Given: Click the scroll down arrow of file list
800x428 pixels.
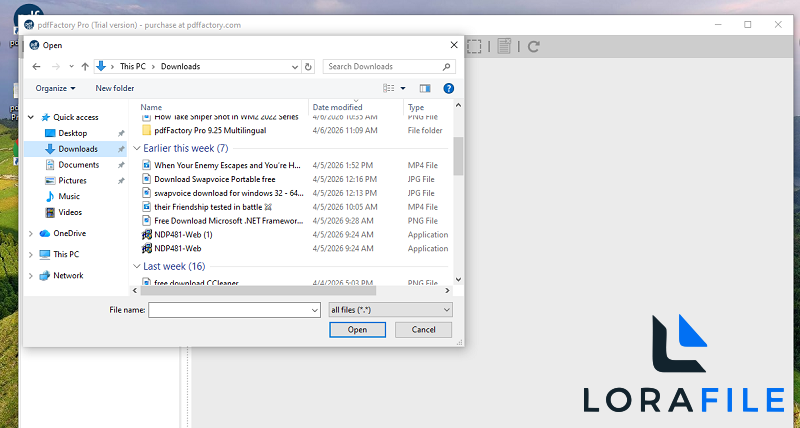Looking at the screenshot, I should pos(458,280).
